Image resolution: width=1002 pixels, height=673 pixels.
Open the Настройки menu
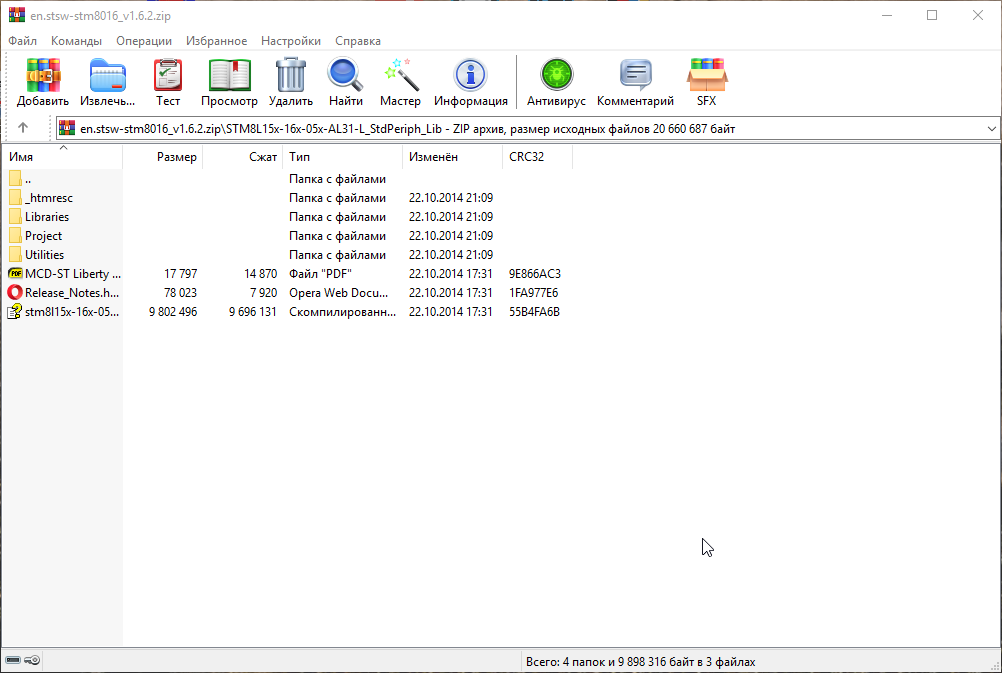coord(291,41)
